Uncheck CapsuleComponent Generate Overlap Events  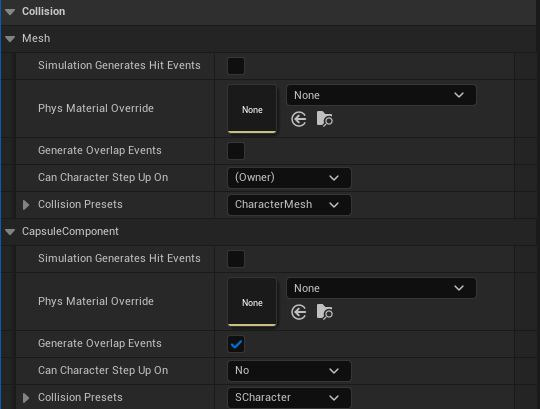236,344
